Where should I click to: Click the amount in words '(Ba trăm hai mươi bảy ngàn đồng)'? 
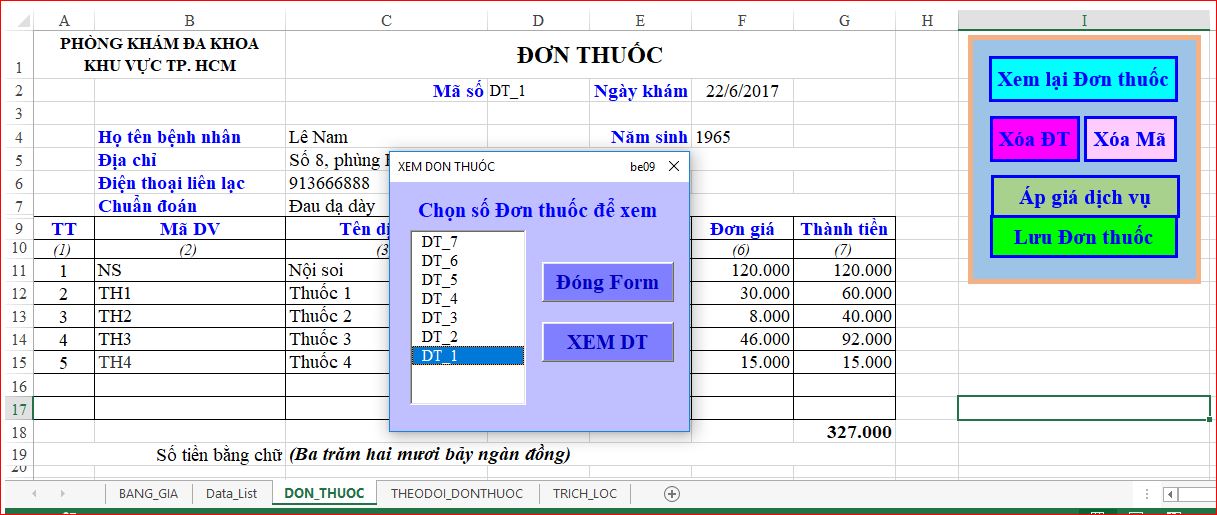tap(430, 455)
